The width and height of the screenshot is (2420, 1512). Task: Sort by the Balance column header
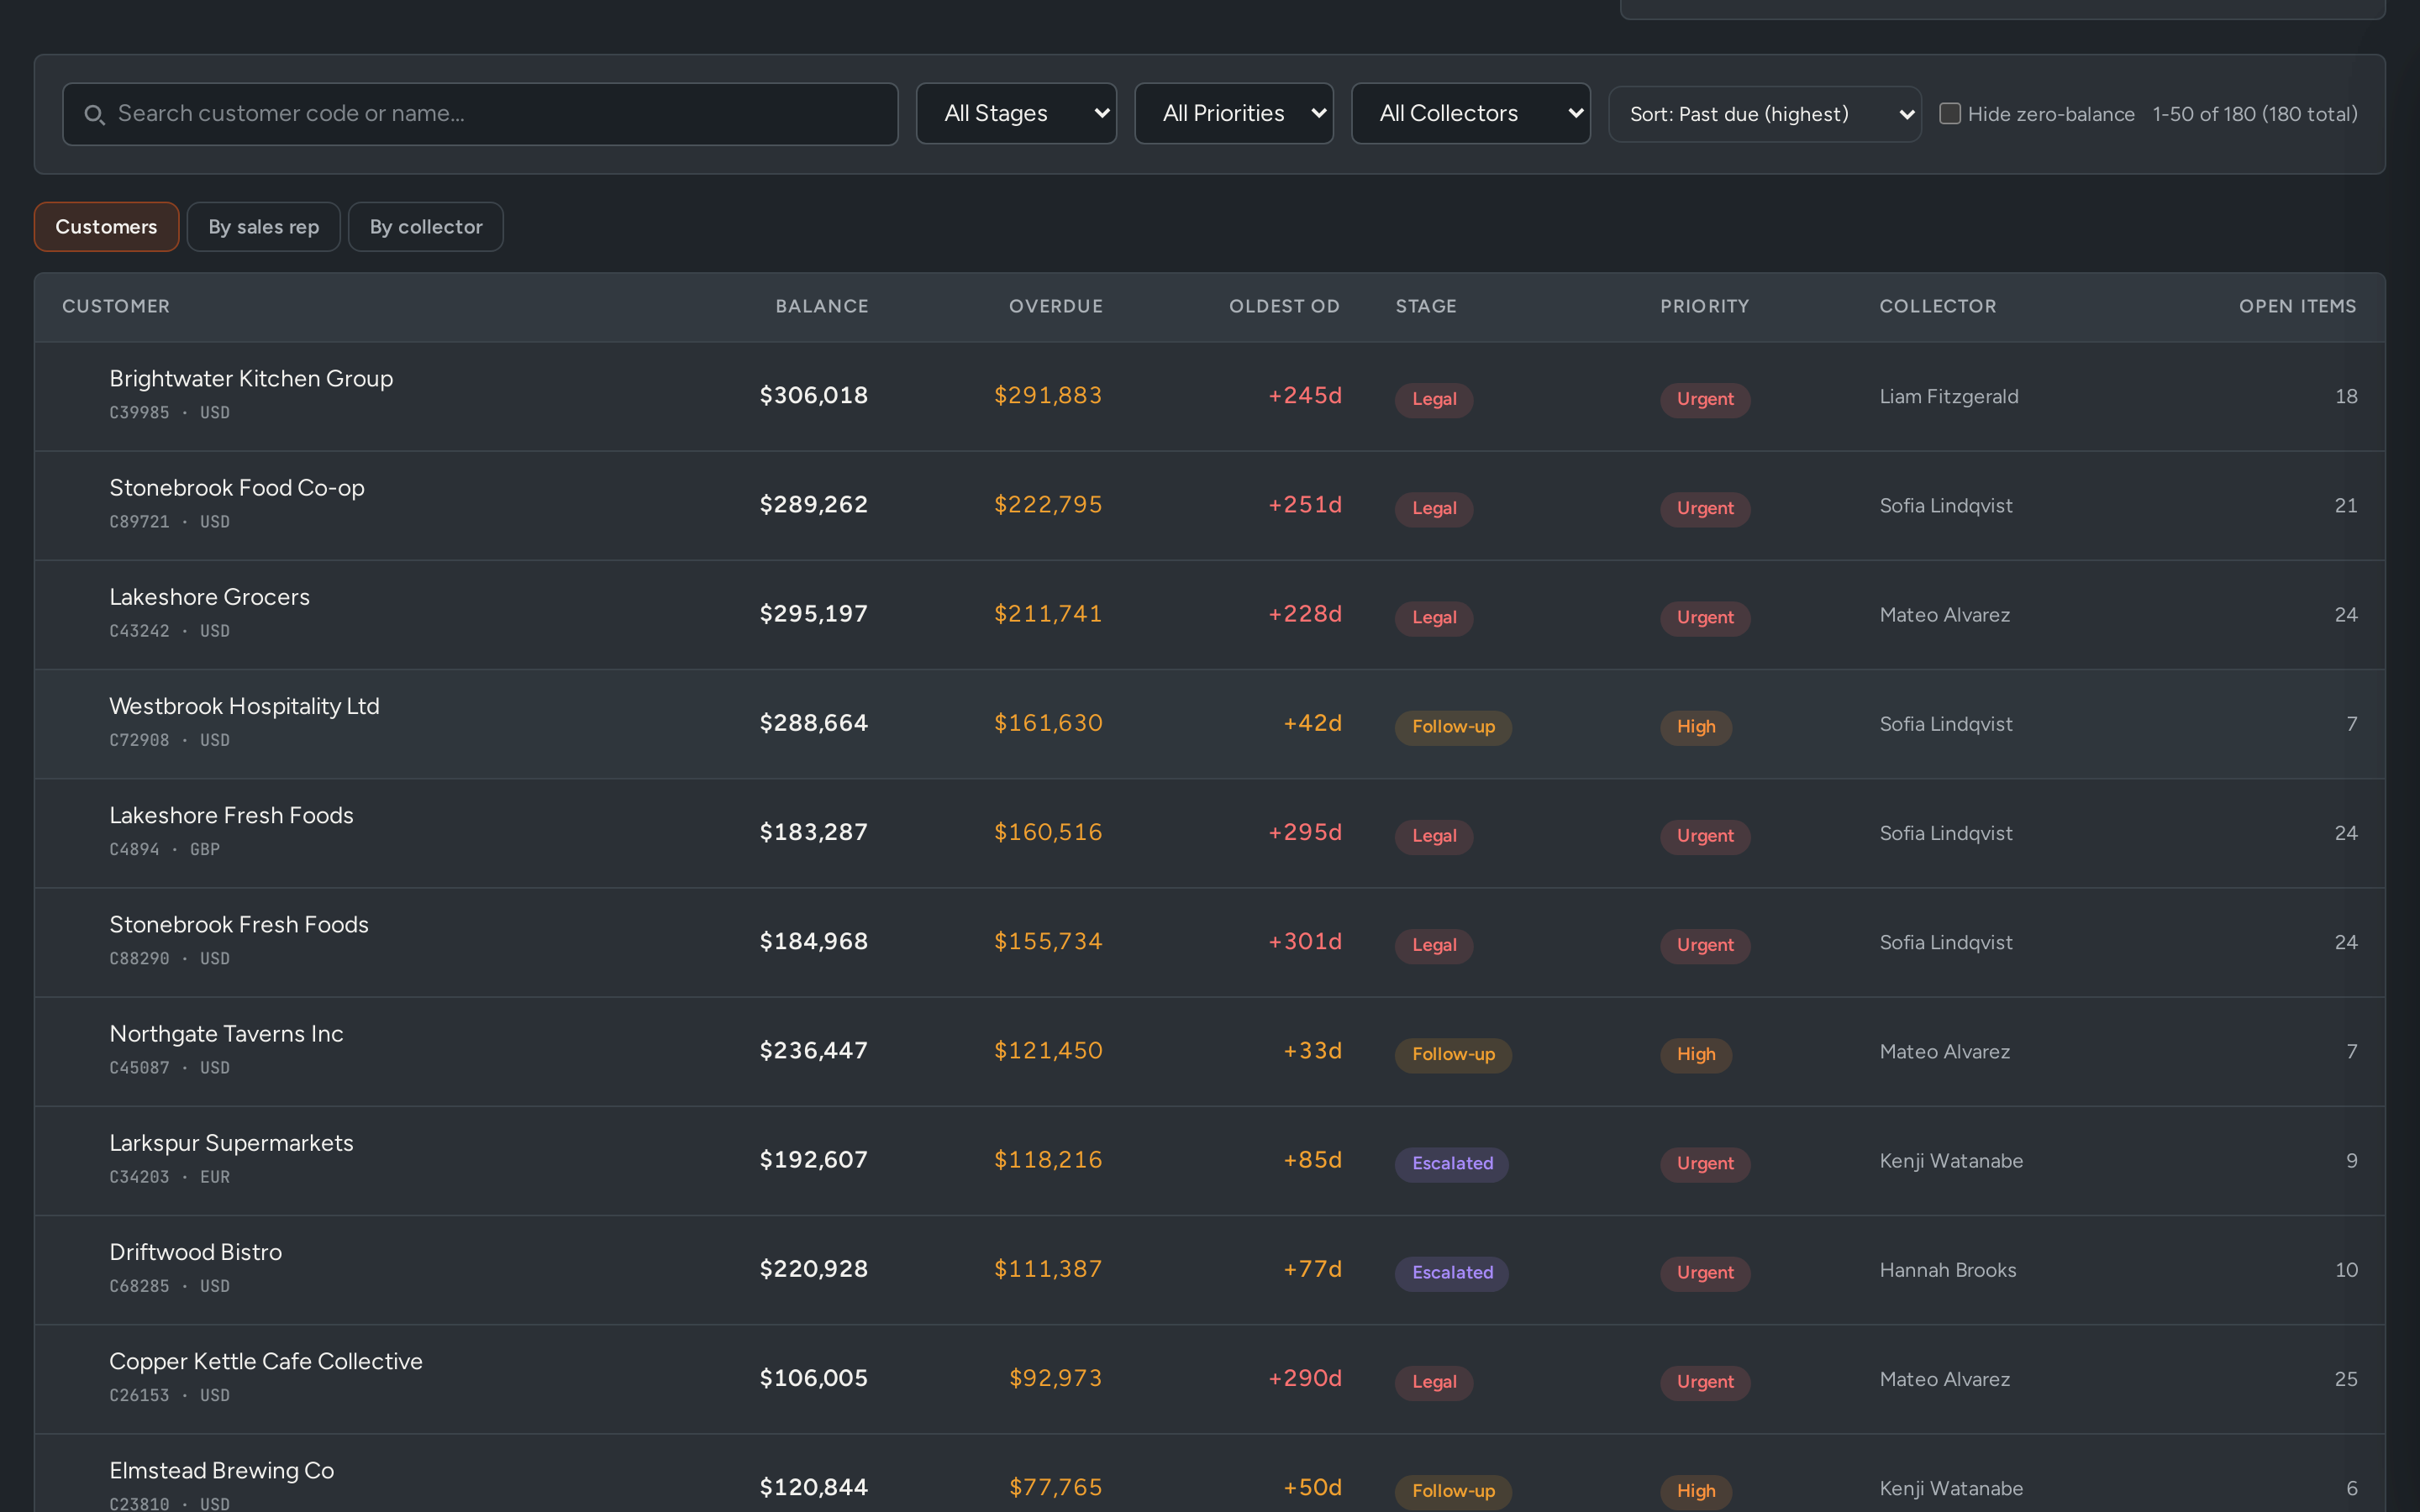(822, 306)
